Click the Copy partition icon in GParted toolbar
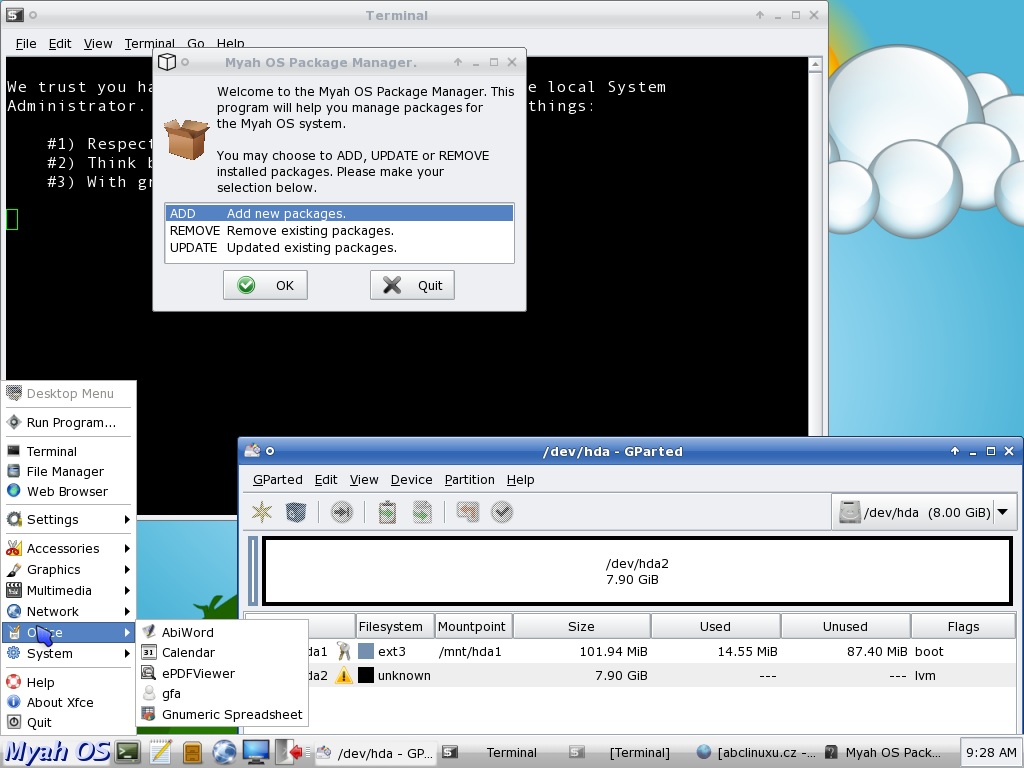The height and width of the screenshot is (768, 1024). pos(387,512)
